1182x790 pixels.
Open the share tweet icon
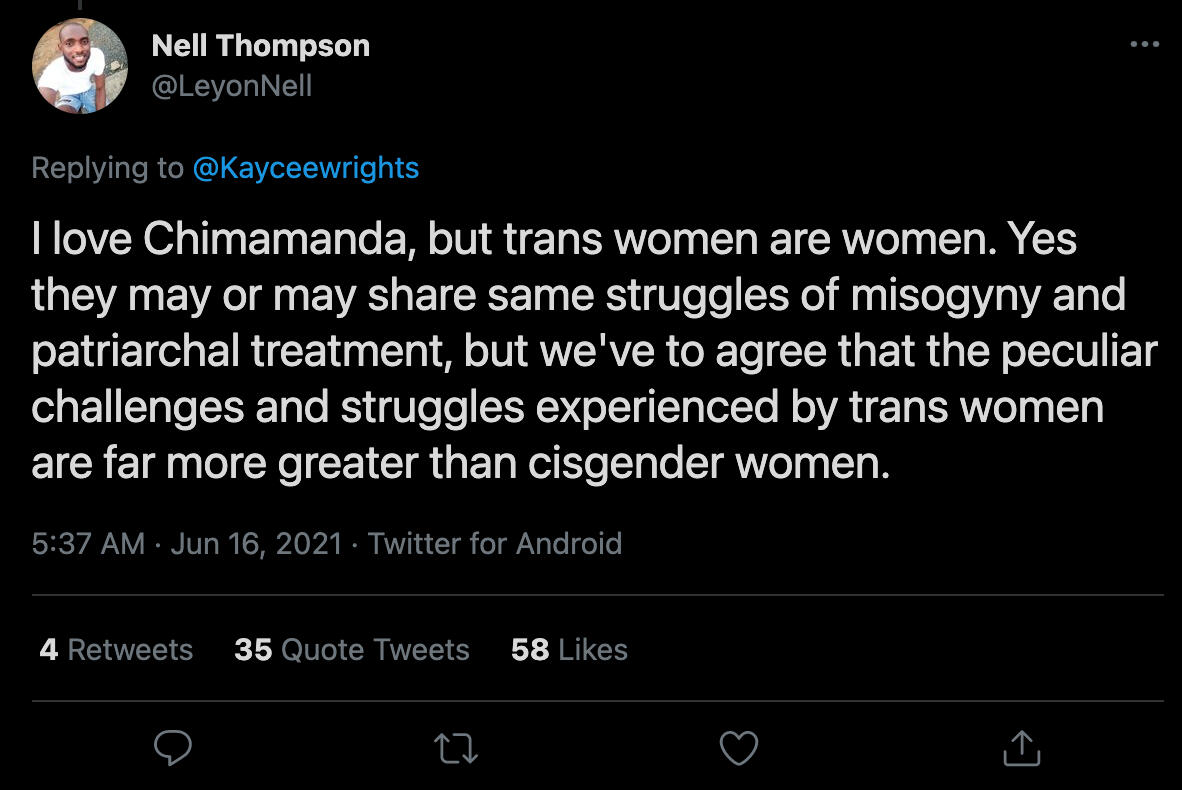1021,748
